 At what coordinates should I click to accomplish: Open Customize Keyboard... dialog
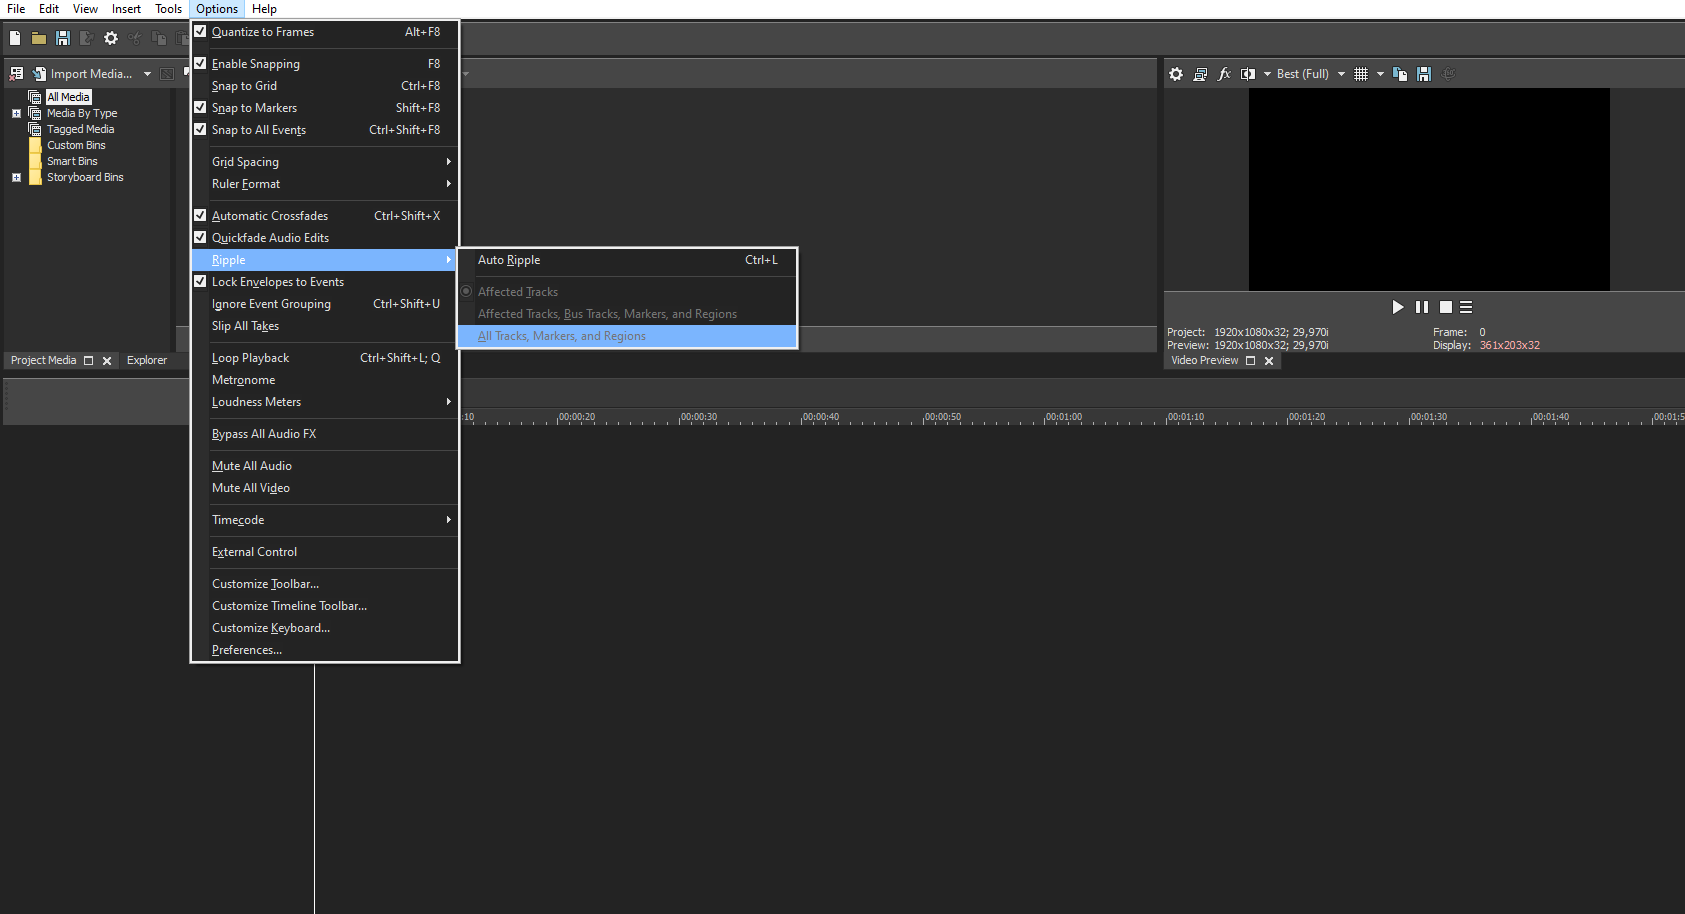click(325, 628)
